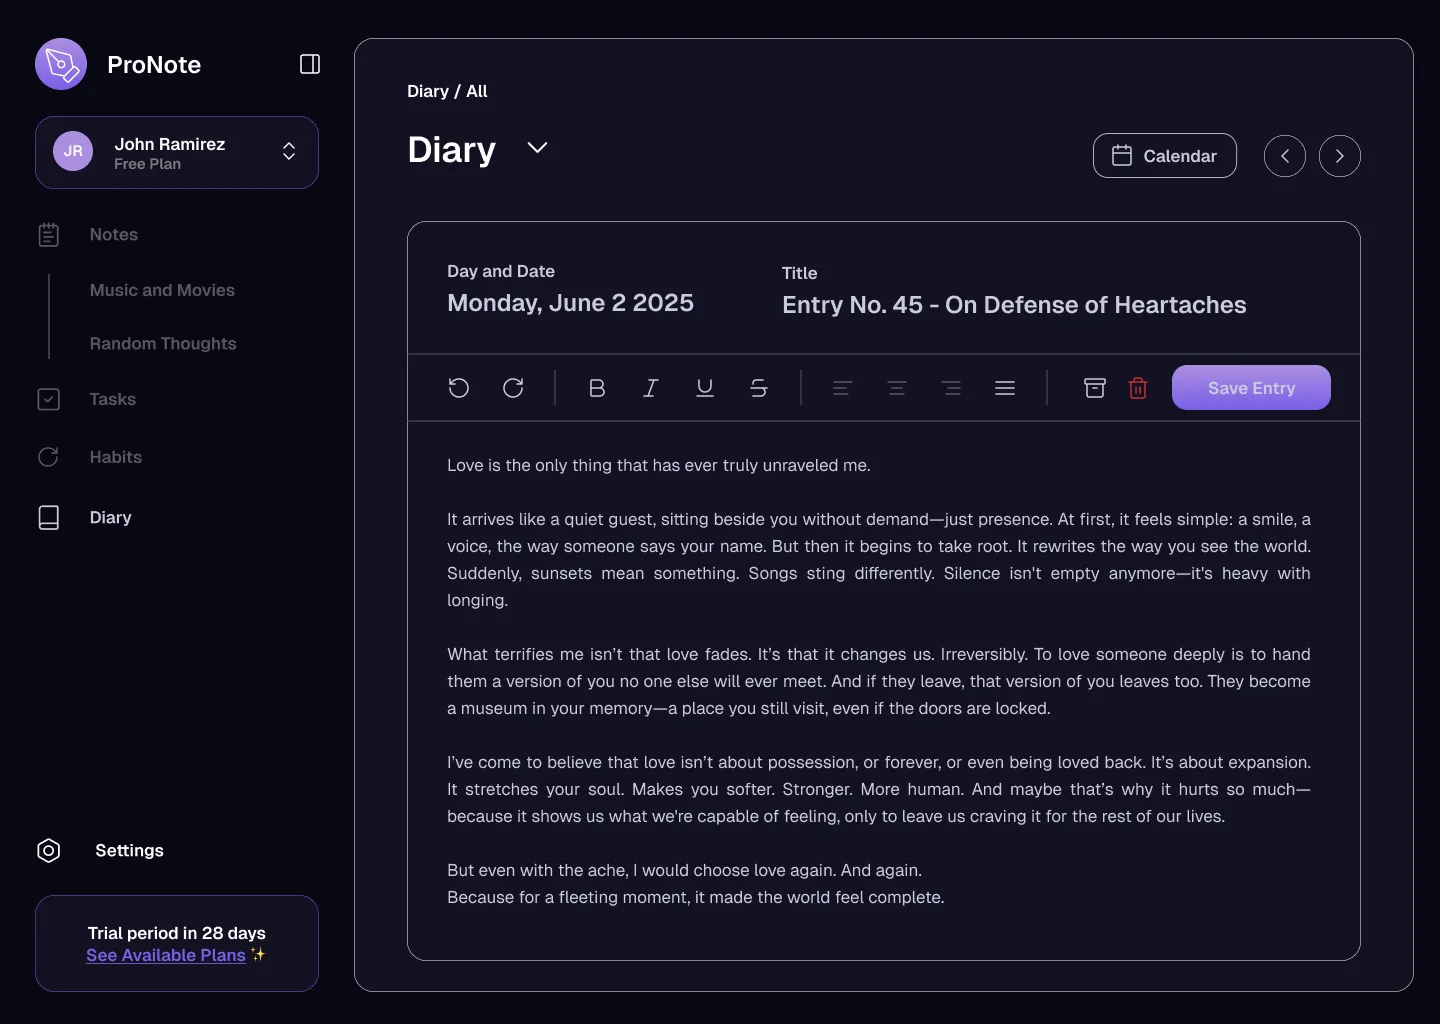This screenshot has width=1440, height=1024.
Task: Go to the previous diary entry
Action: tap(1285, 156)
